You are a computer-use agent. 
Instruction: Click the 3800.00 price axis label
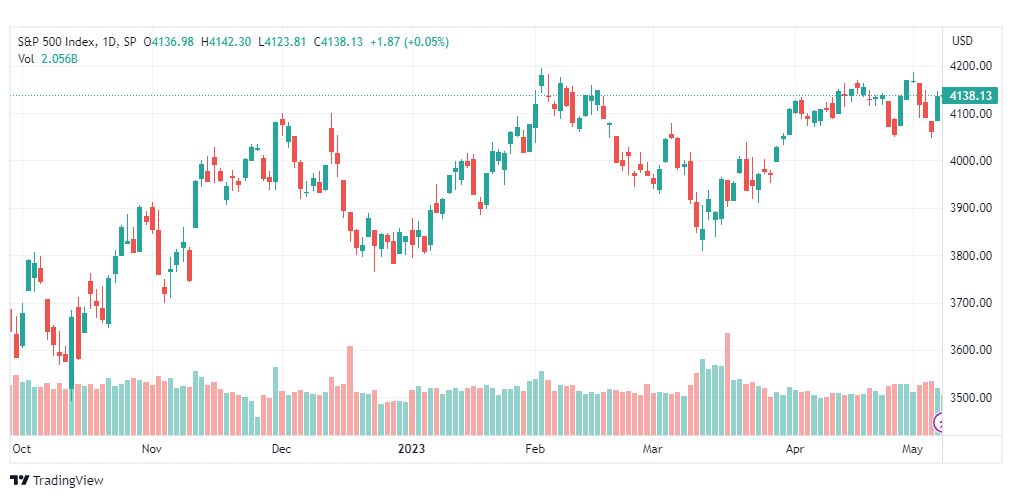pyautogui.click(x=971, y=255)
